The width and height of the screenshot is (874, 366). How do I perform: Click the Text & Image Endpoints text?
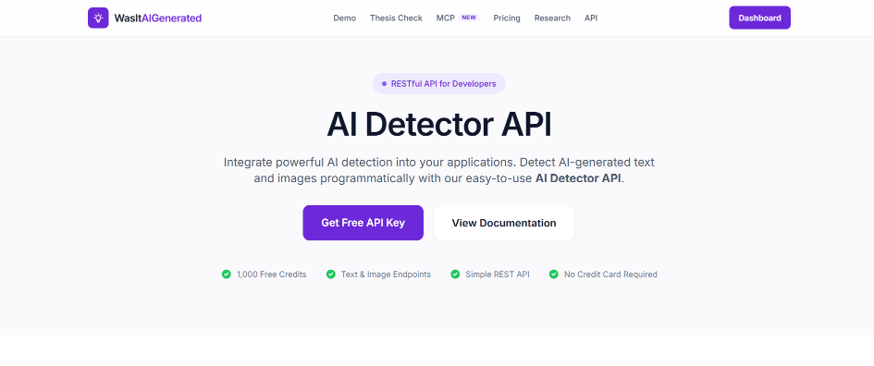tap(386, 274)
